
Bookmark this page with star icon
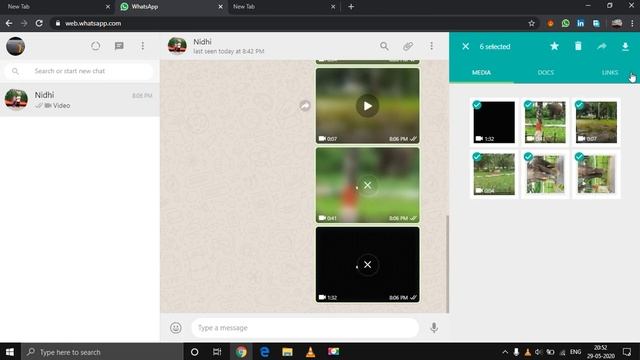tap(531, 23)
